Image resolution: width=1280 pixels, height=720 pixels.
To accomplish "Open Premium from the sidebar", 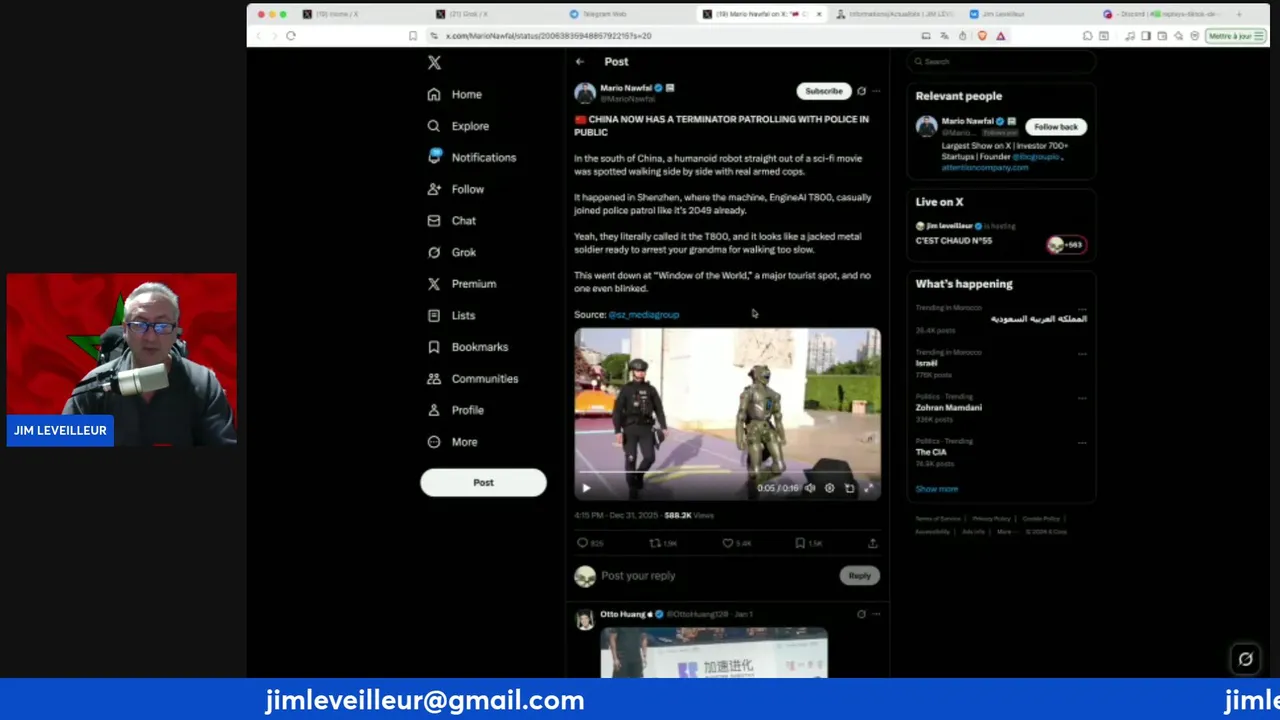I will tap(461, 284).
